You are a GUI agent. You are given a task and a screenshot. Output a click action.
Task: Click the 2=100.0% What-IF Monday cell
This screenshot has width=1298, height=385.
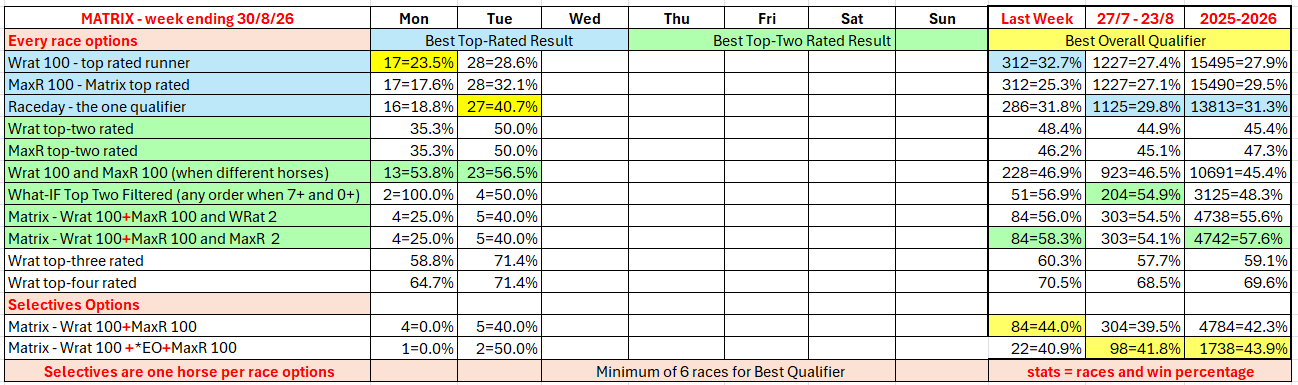(413, 195)
